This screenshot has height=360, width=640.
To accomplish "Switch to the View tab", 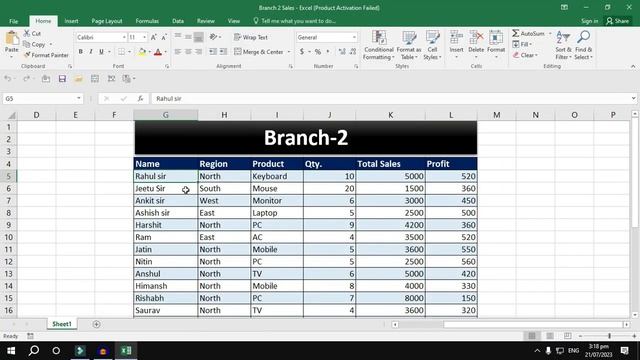I will coord(233,21).
